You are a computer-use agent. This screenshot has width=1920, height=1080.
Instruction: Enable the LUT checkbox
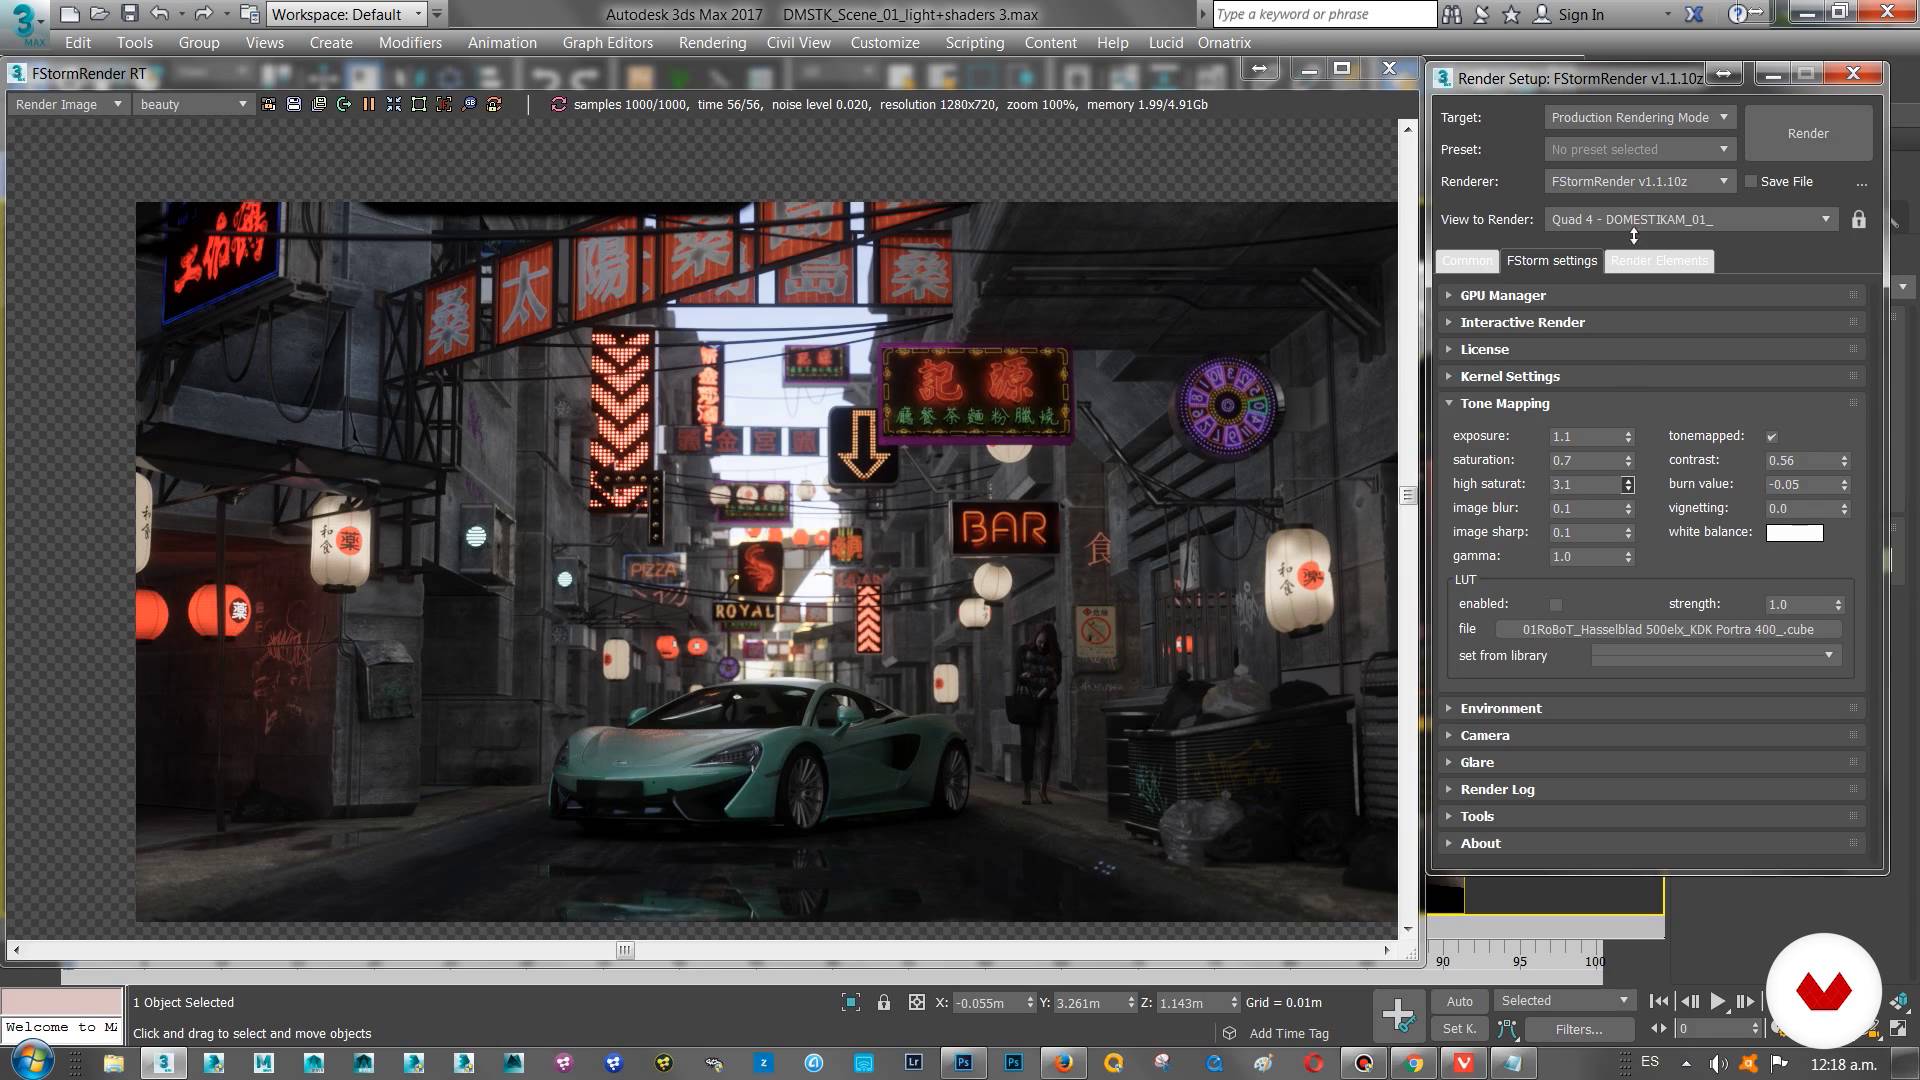point(1555,605)
